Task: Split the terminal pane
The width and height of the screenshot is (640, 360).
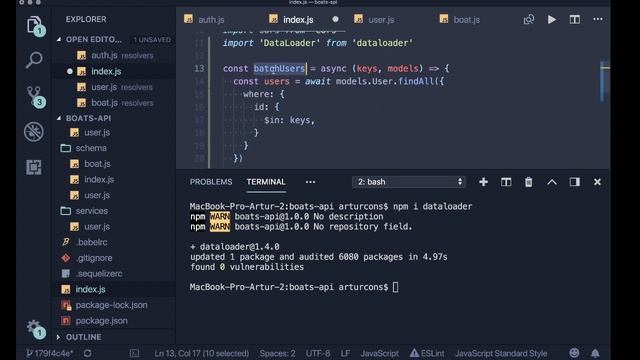Action: (x=506, y=182)
